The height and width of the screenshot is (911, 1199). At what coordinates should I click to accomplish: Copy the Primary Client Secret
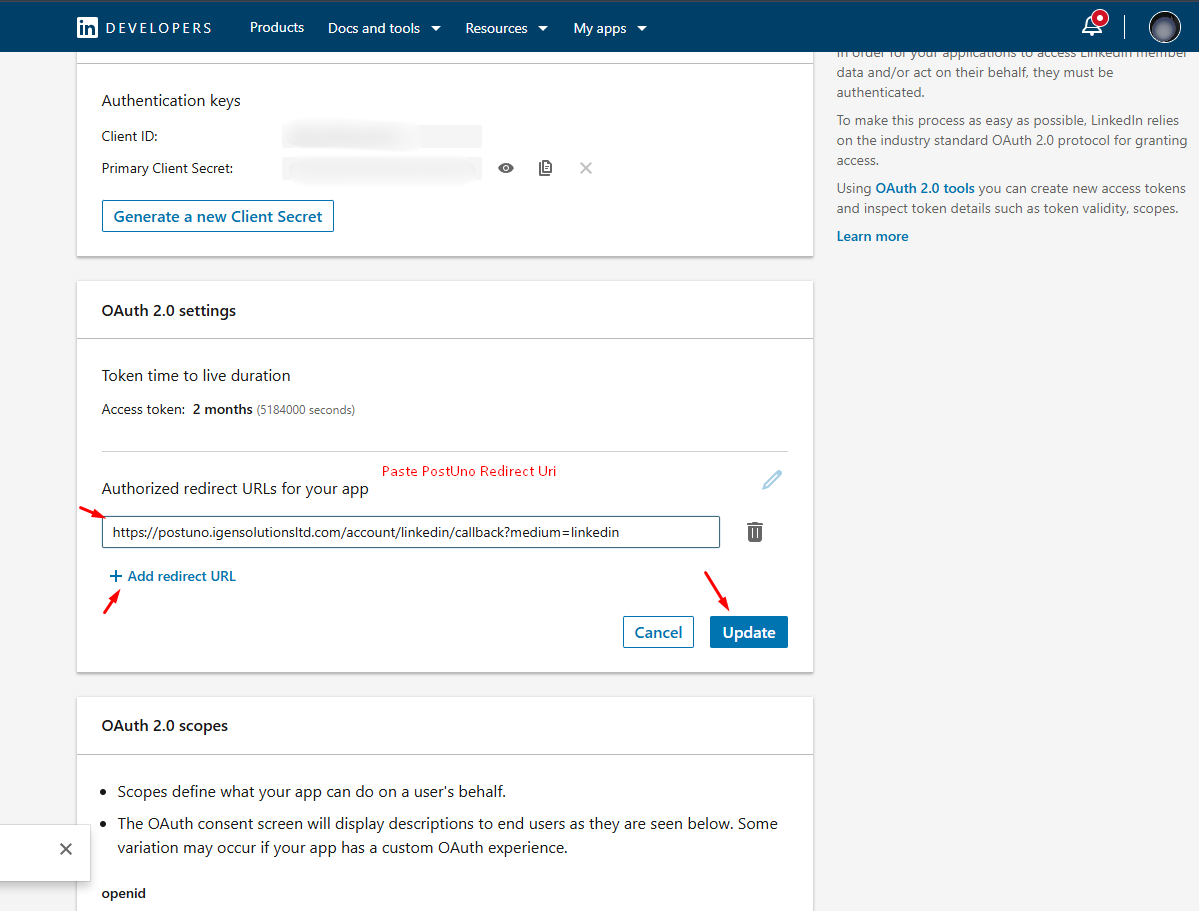(x=545, y=168)
